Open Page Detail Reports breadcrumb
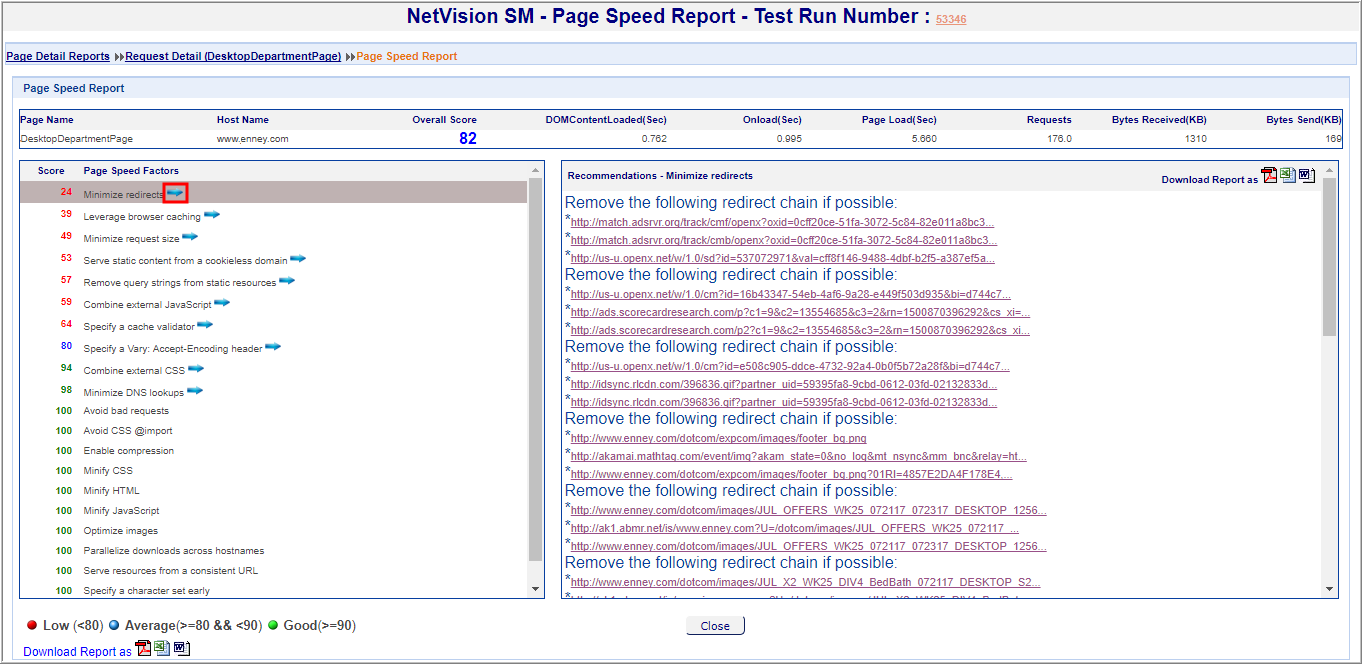1362x664 pixels. click(x=58, y=56)
